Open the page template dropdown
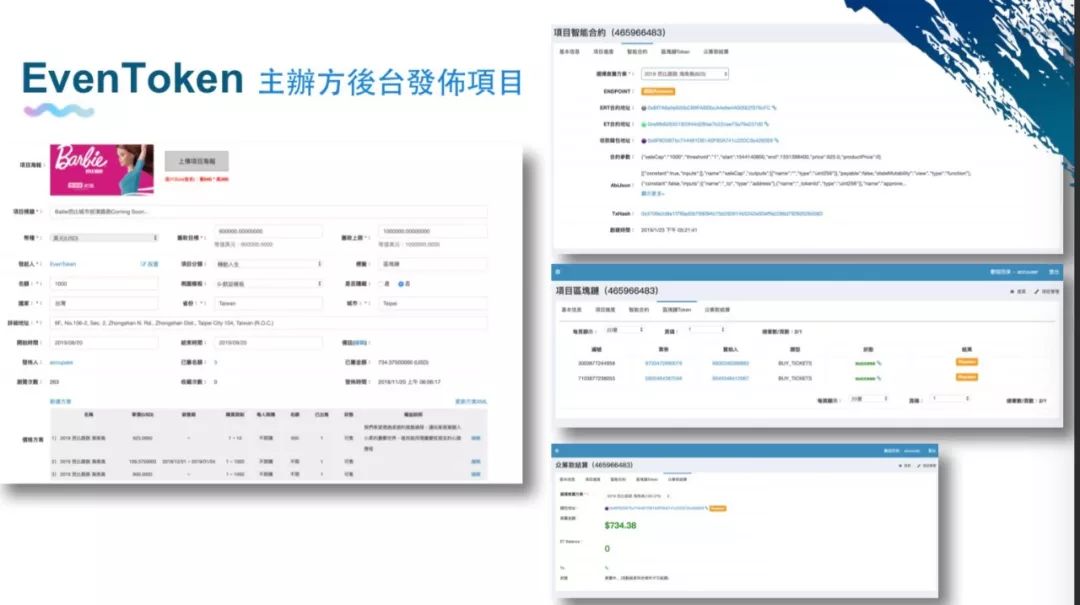1080x605 pixels. click(x=268, y=283)
